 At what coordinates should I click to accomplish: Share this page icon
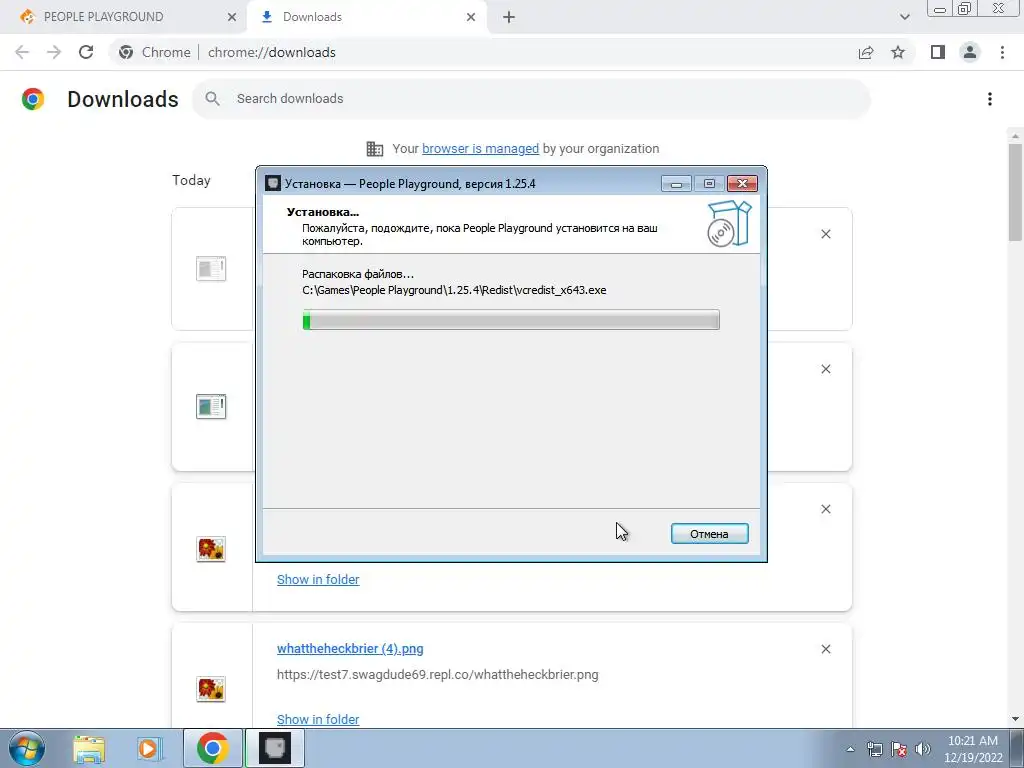(x=866, y=52)
